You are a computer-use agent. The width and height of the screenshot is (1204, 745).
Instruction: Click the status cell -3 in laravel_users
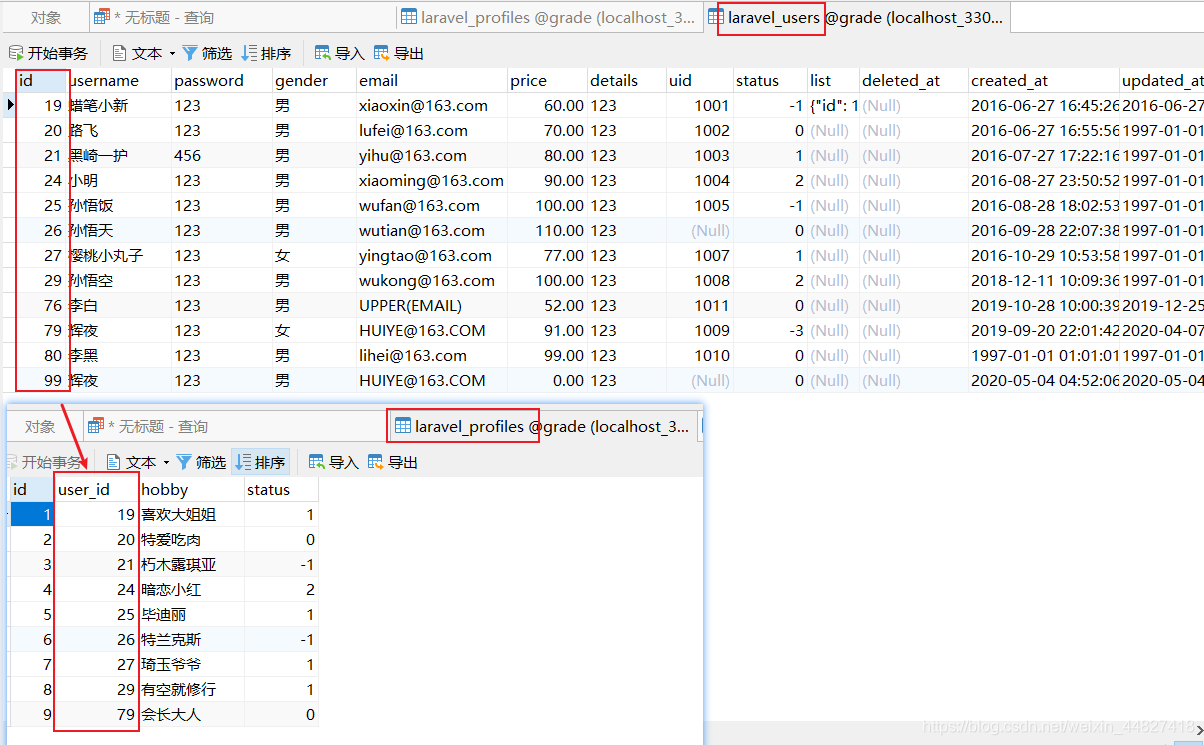coord(770,330)
